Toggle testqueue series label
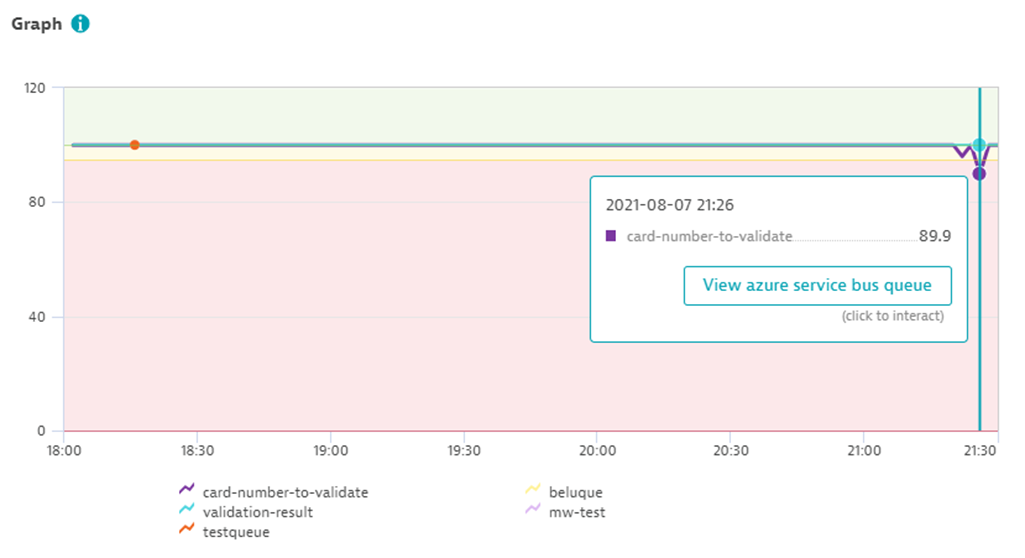Viewport: 1025px width, 558px height. [236, 532]
